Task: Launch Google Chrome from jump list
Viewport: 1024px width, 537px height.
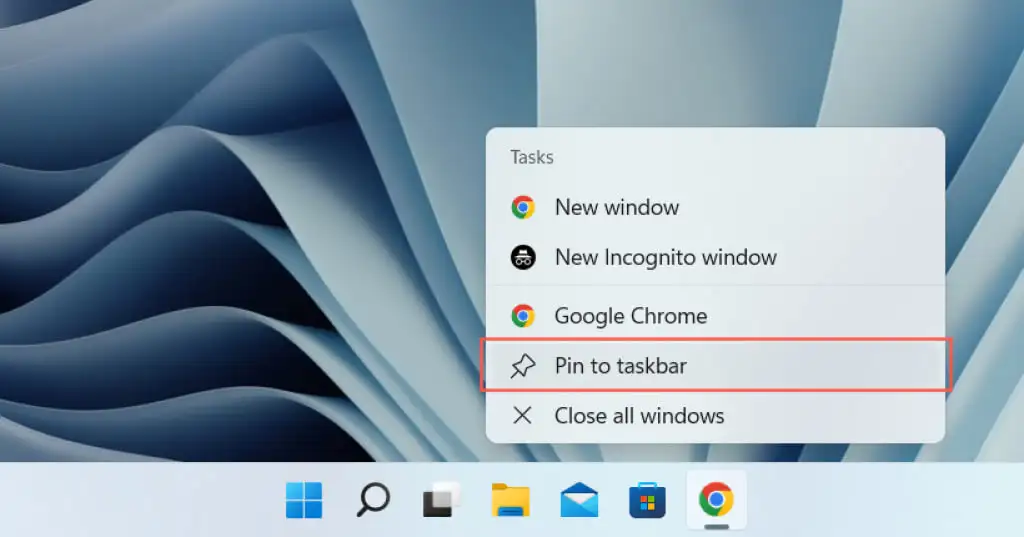Action: [x=716, y=316]
